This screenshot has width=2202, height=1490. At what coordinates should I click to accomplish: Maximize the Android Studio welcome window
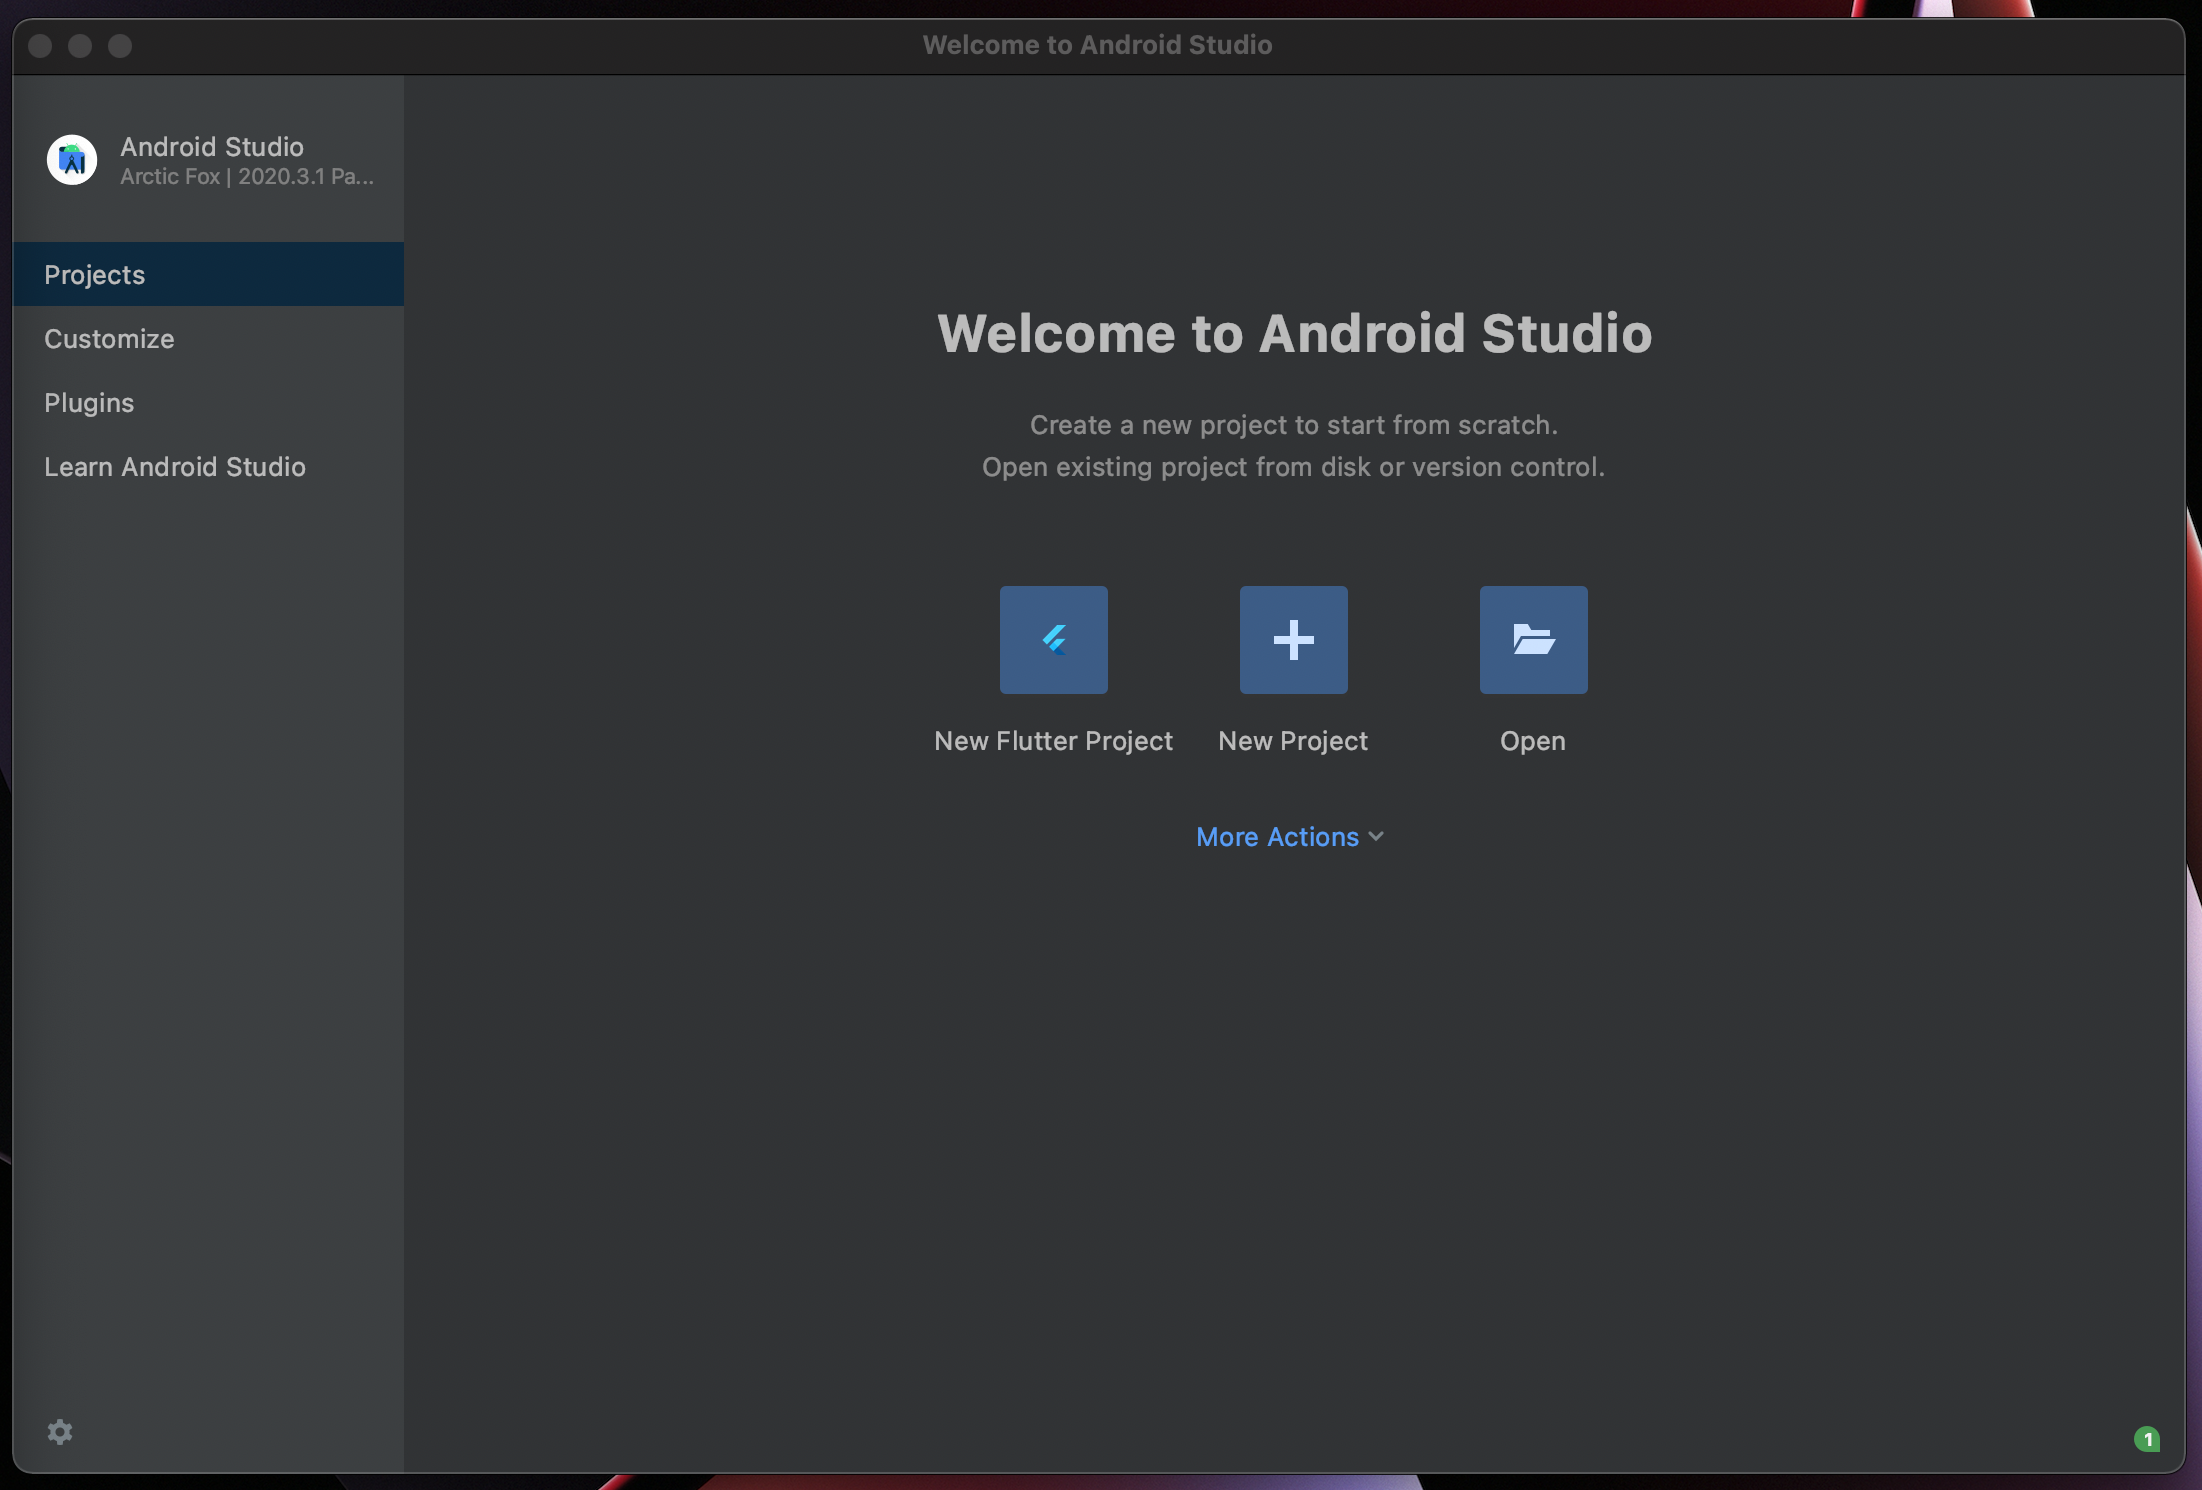pos(120,46)
